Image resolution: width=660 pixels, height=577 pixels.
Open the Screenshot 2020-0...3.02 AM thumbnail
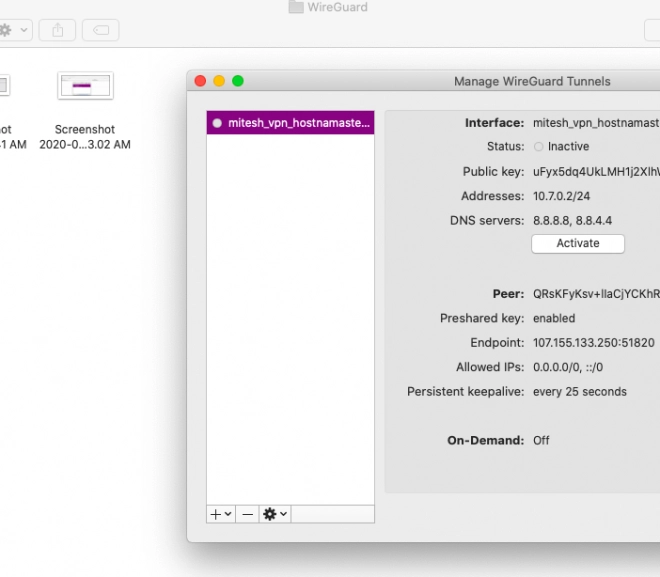pyautogui.click(x=85, y=85)
